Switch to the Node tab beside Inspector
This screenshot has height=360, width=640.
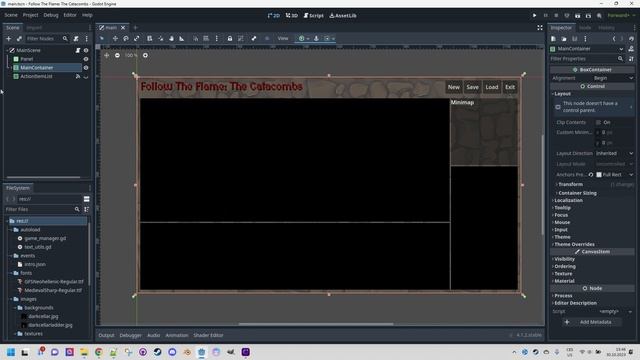[x=585, y=28]
